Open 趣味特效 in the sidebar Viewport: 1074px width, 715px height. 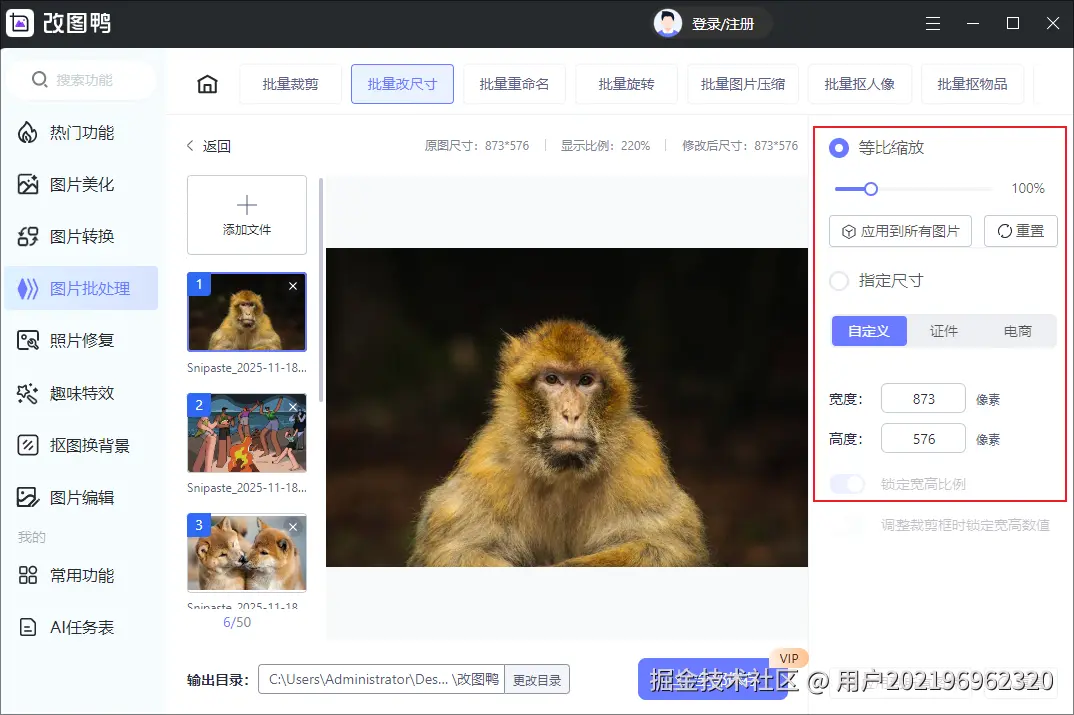pyautogui.click(x=81, y=393)
